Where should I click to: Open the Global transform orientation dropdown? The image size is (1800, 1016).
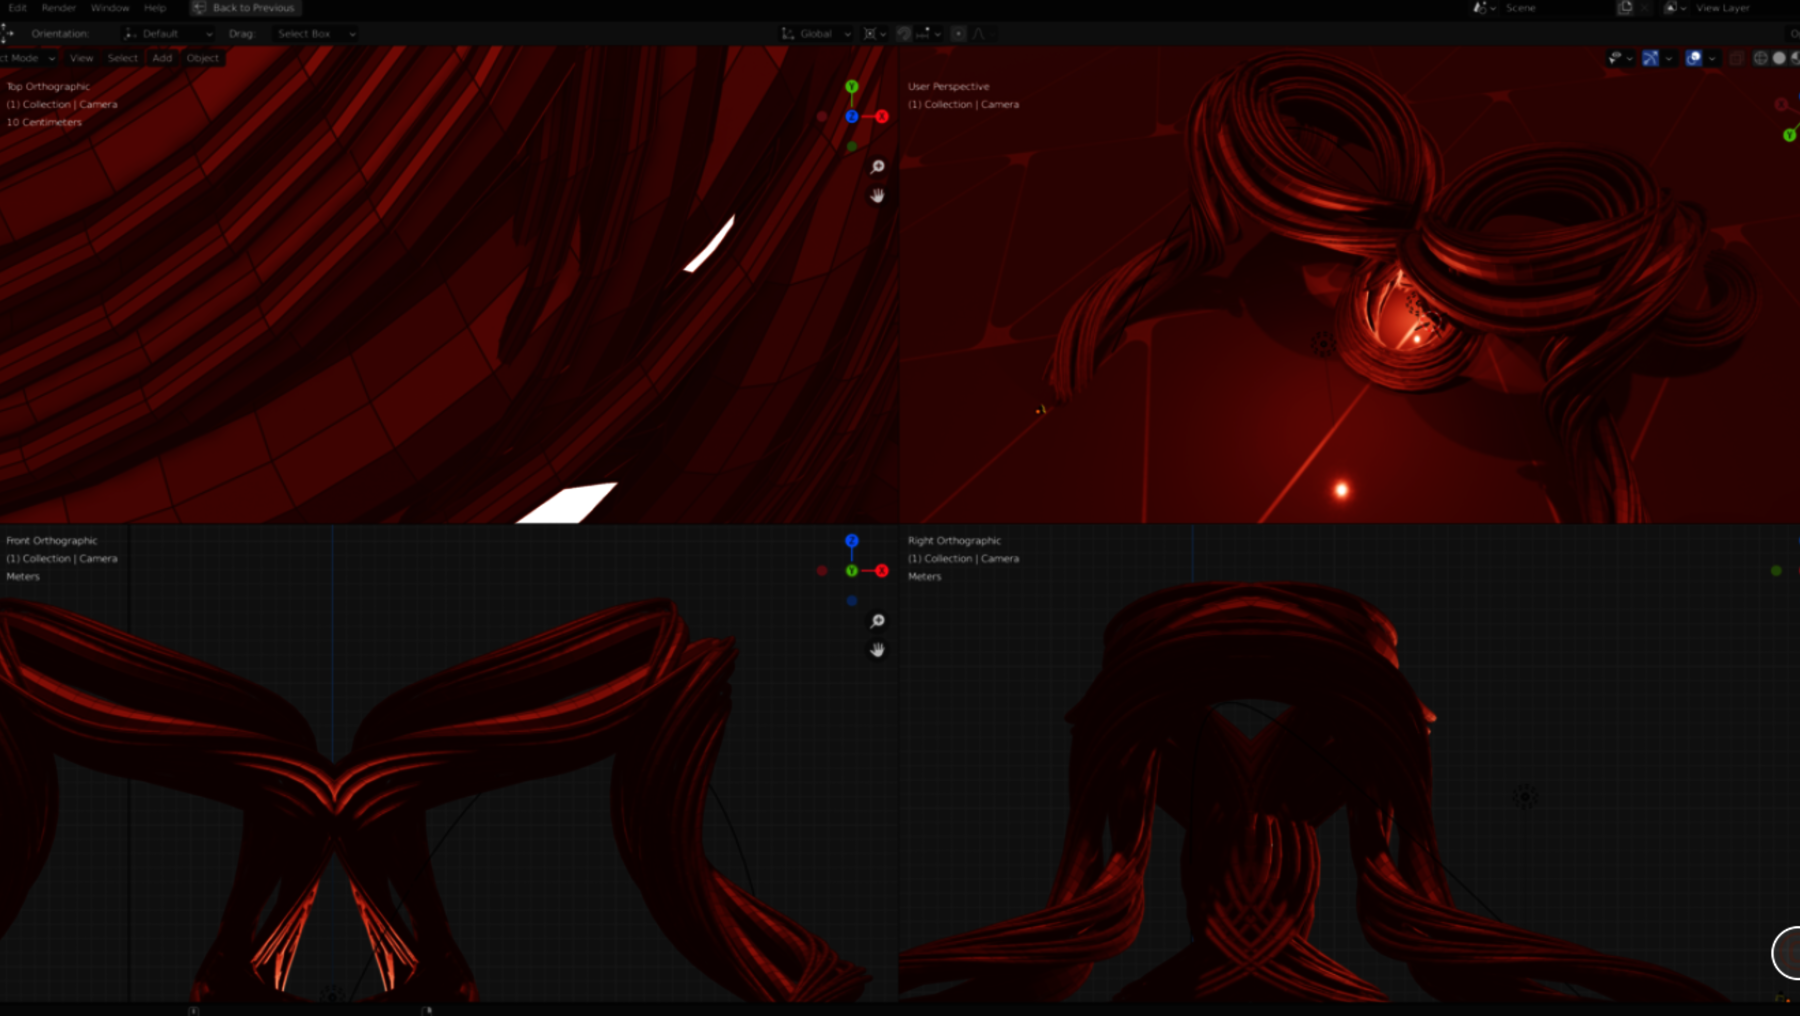pyautogui.click(x=816, y=34)
